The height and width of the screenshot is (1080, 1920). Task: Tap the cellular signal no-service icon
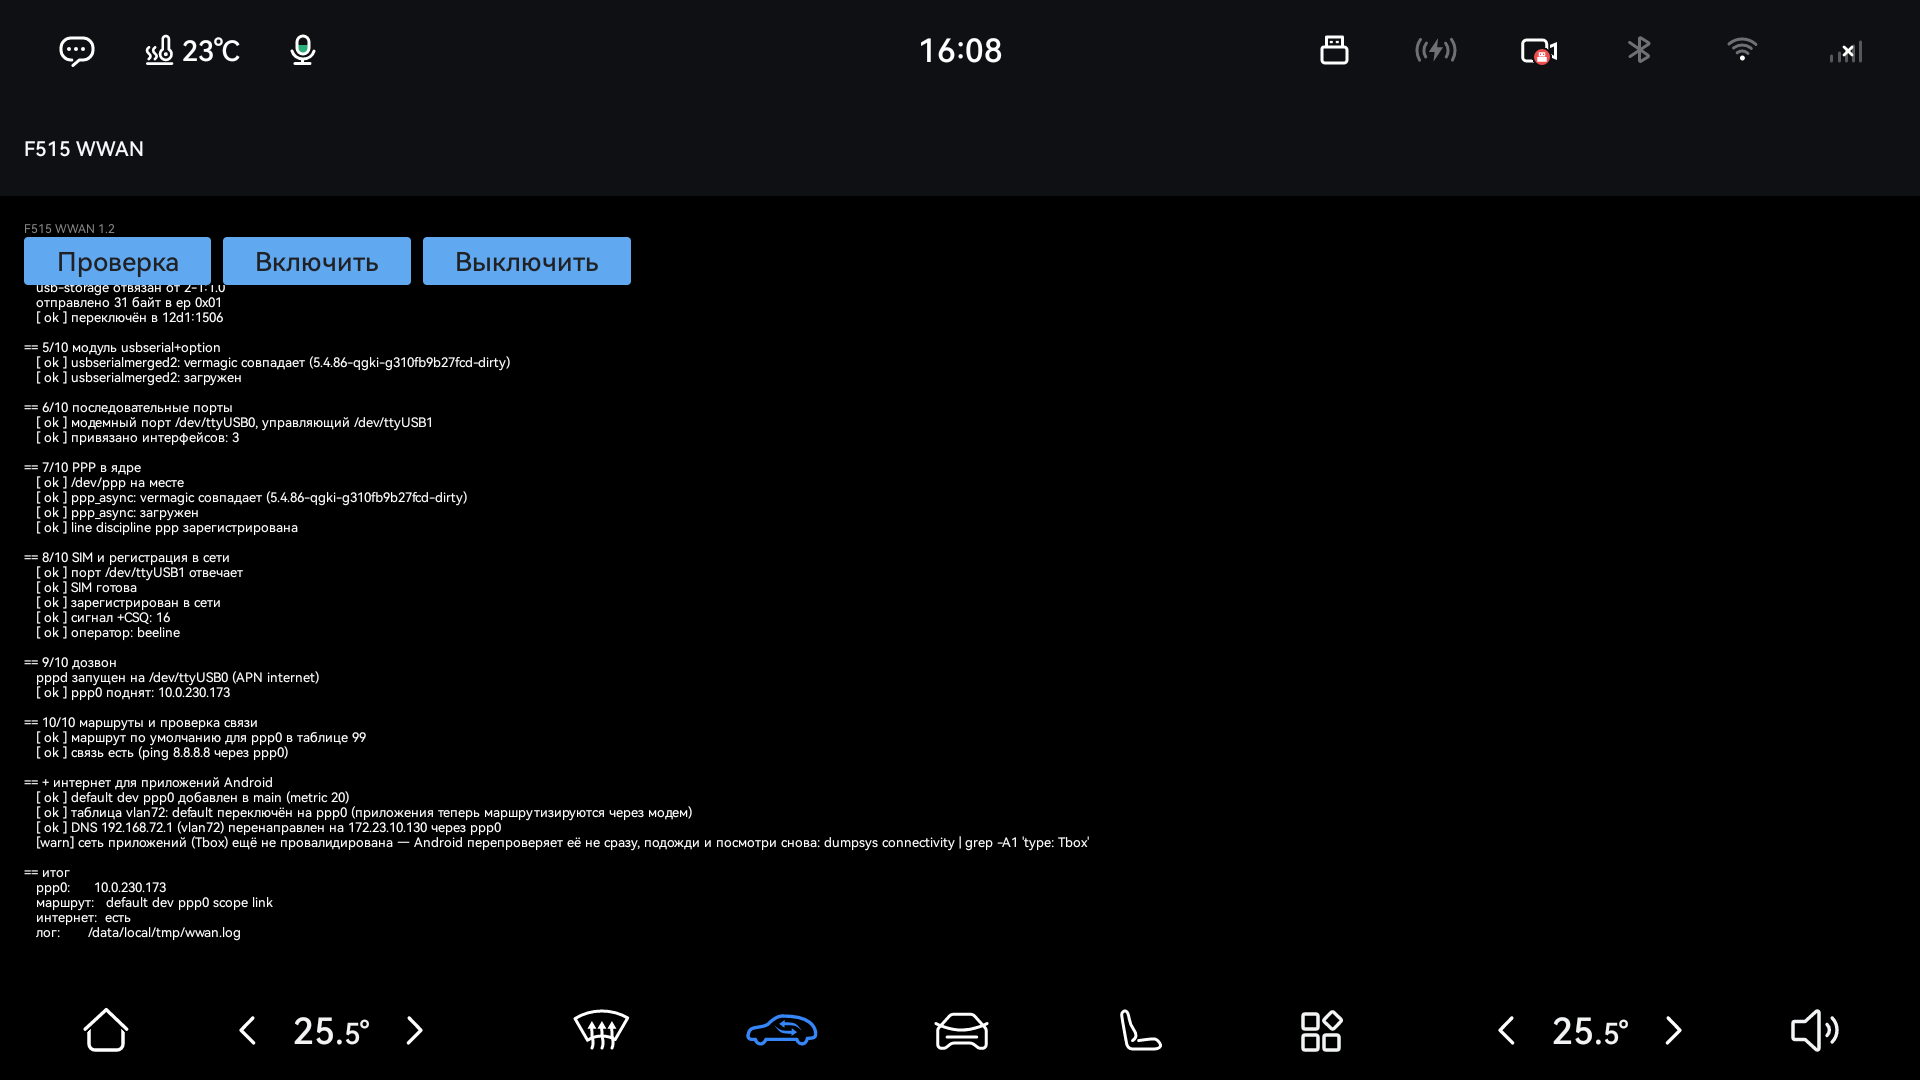pyautogui.click(x=1846, y=51)
